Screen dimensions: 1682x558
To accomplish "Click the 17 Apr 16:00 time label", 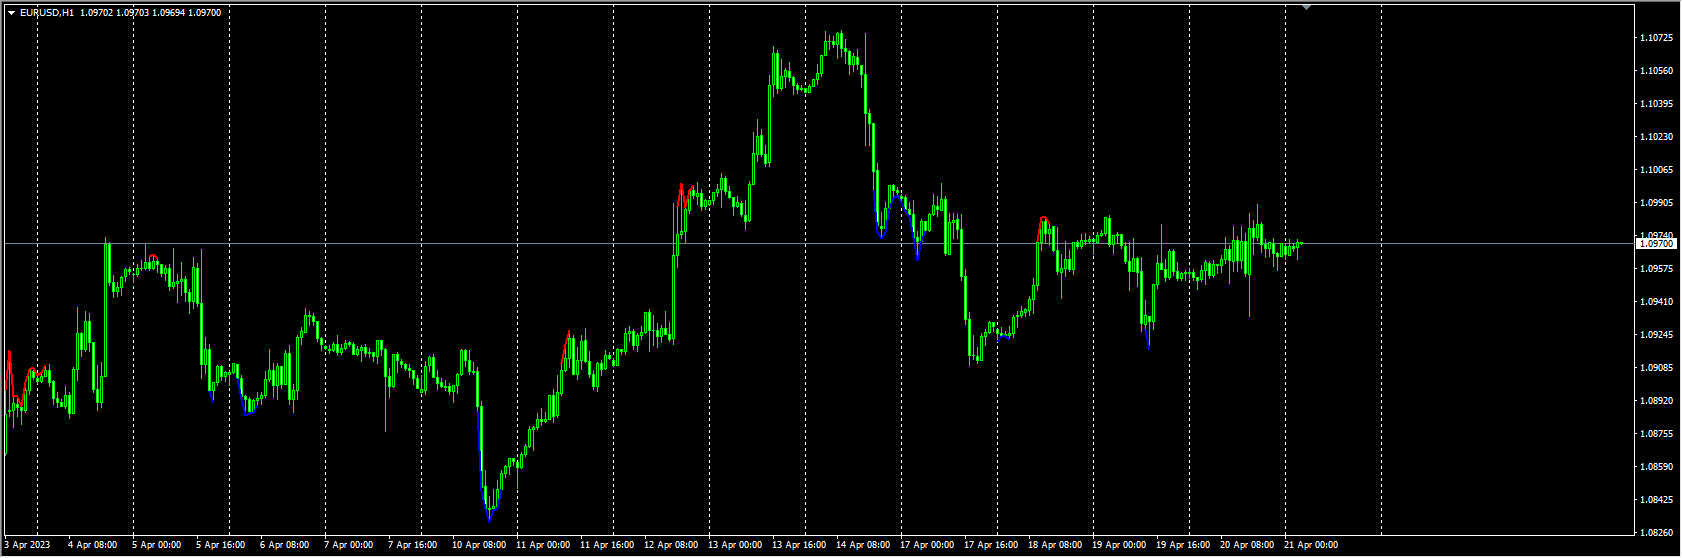I will click(x=991, y=545).
